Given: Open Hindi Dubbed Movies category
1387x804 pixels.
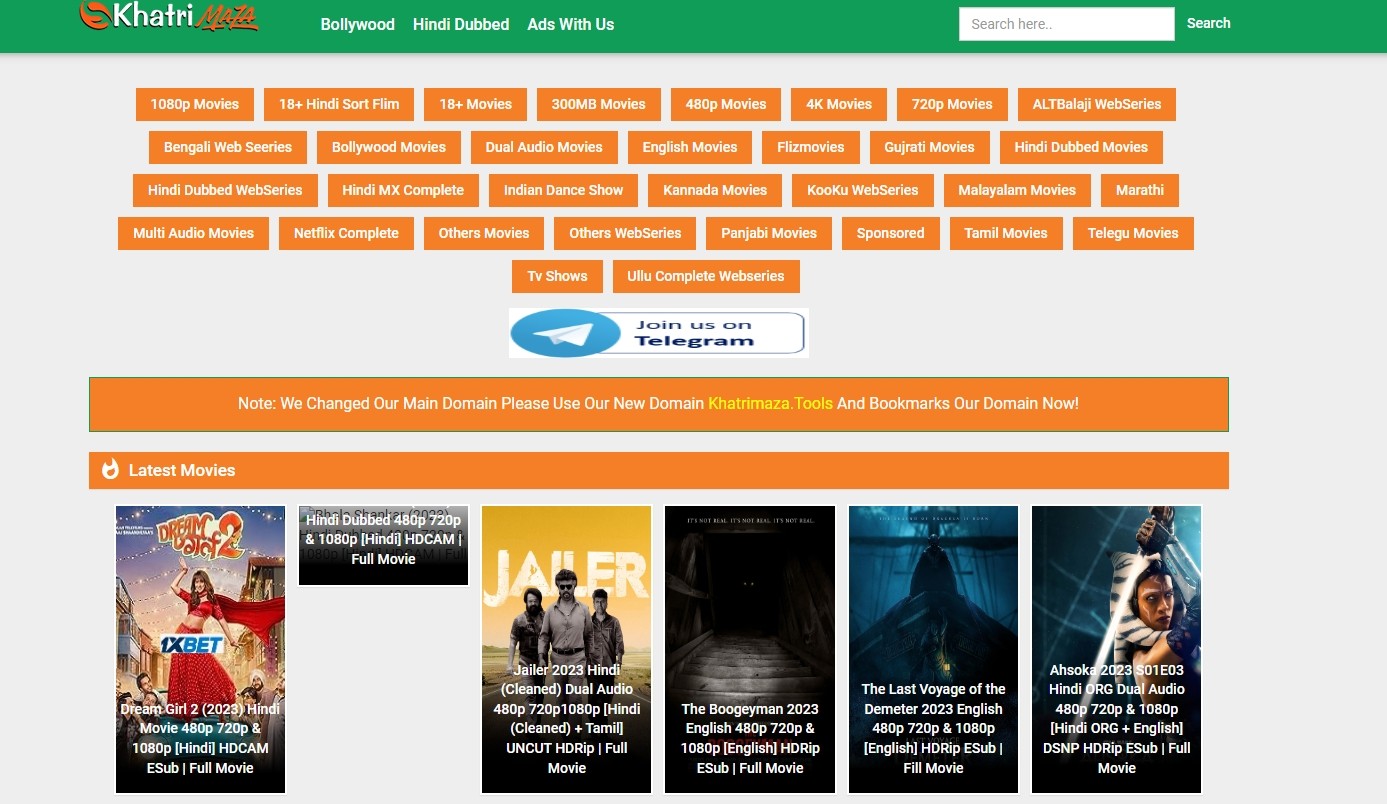Looking at the screenshot, I should pos(1081,147).
